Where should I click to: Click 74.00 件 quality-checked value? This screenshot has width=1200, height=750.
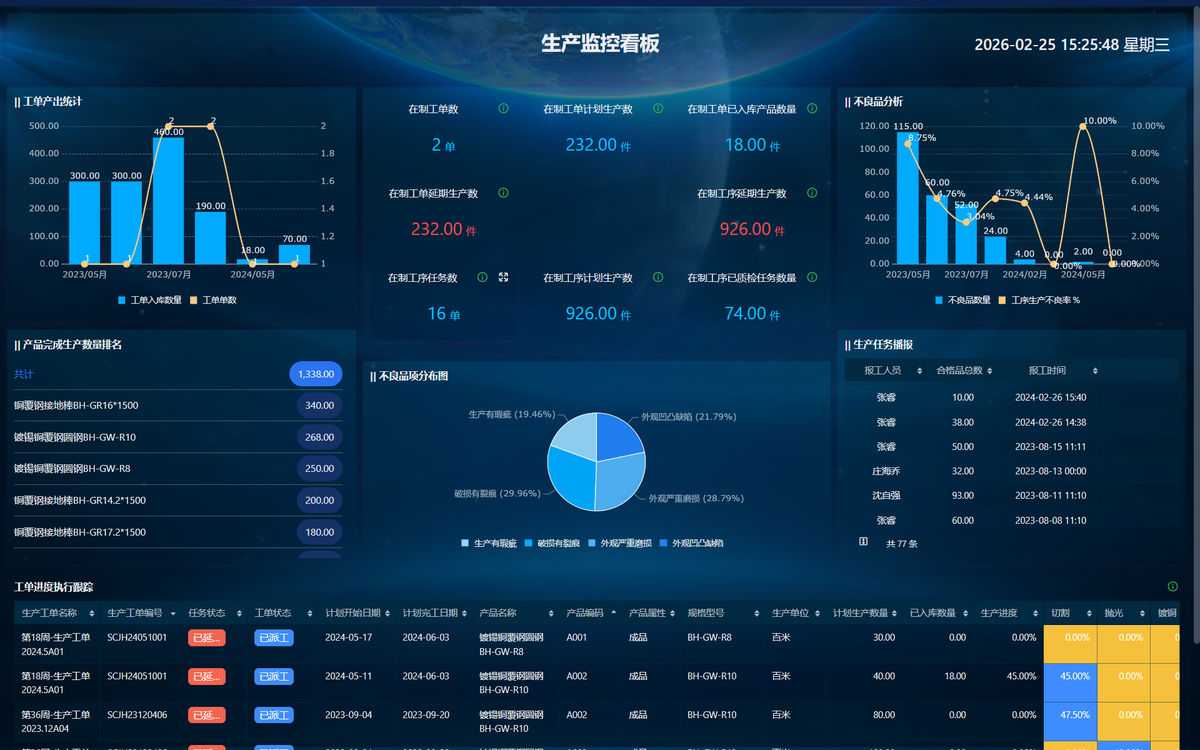pos(751,314)
